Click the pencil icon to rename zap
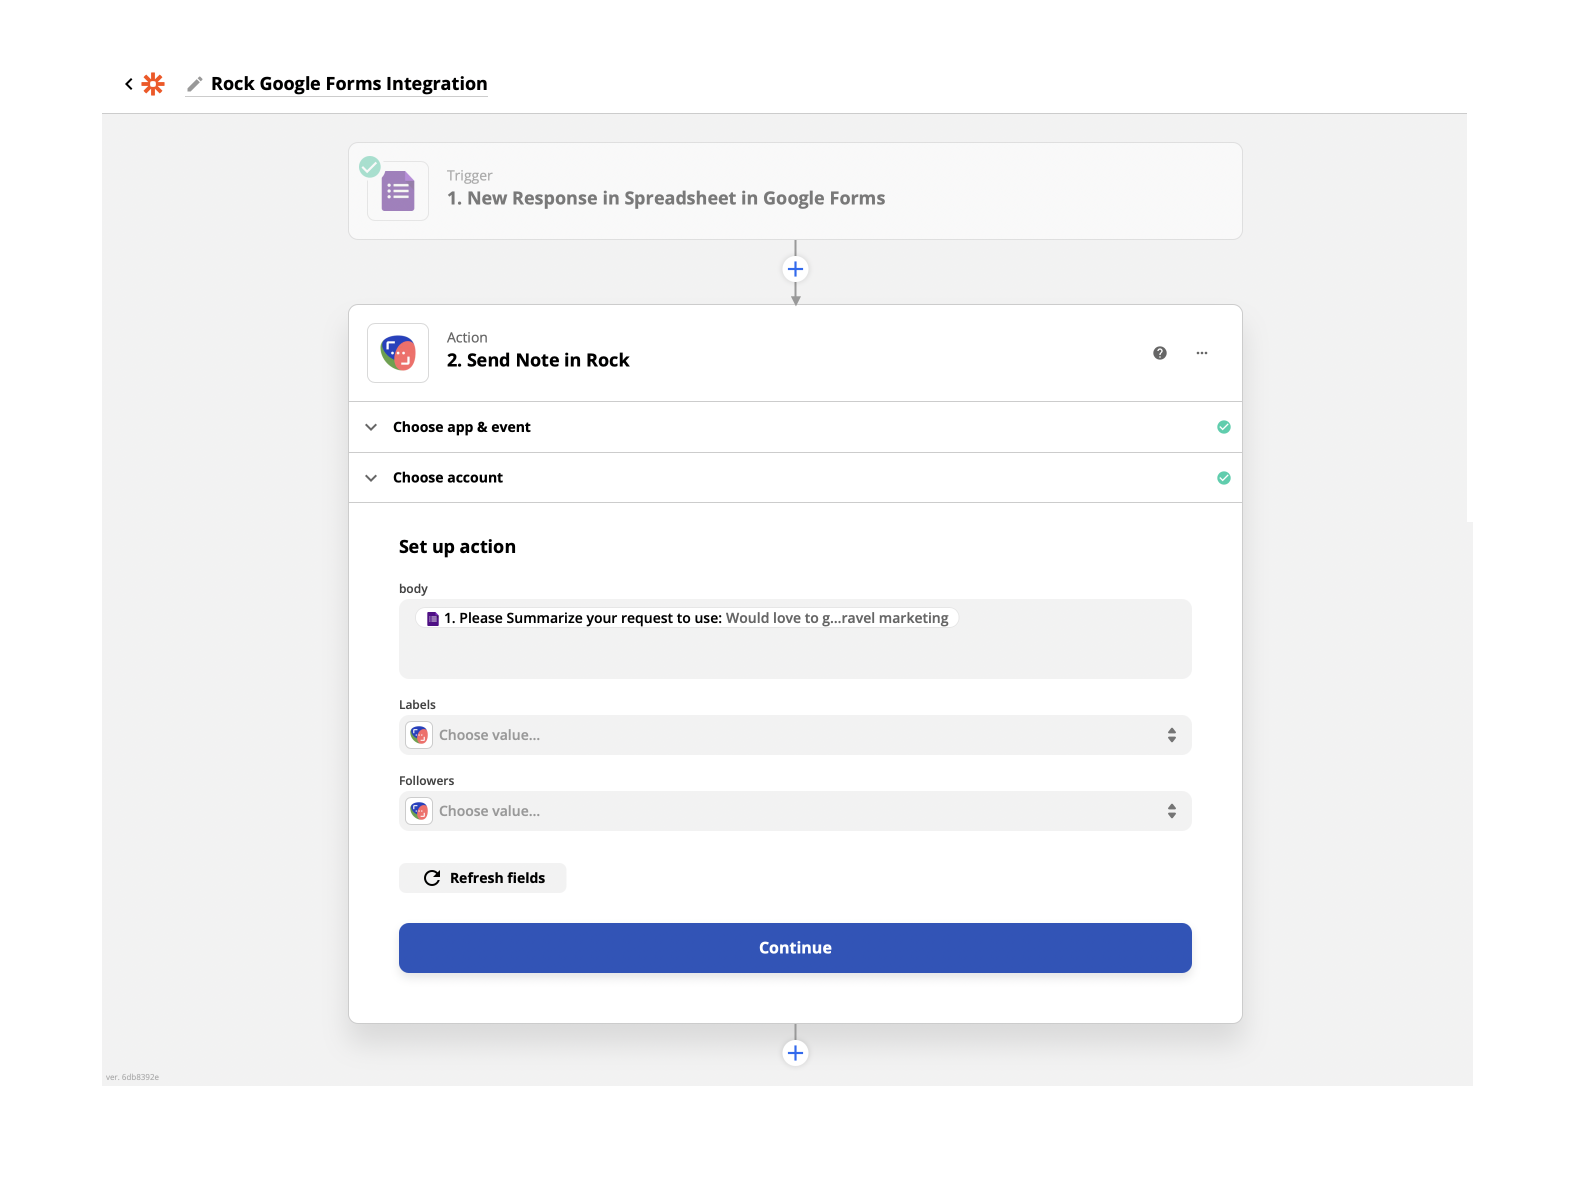 (x=195, y=84)
